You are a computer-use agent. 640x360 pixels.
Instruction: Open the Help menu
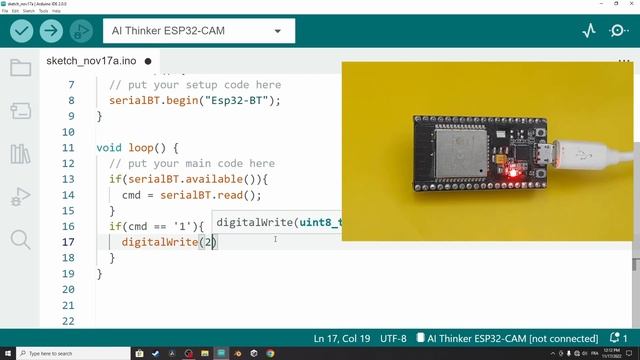[56, 11]
